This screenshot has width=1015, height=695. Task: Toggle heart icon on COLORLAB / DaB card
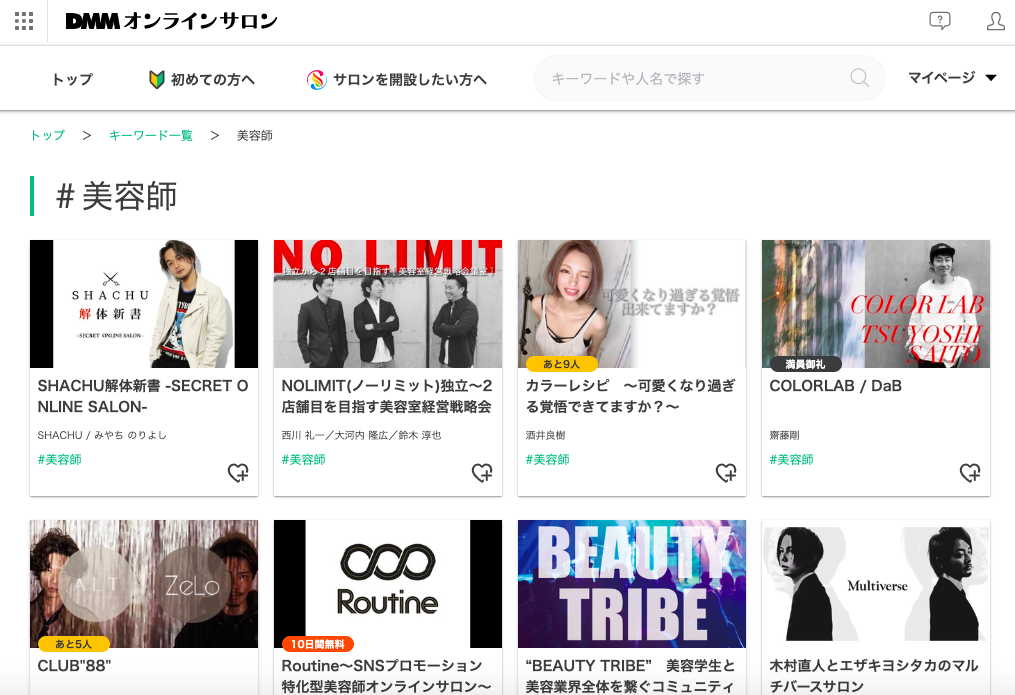click(x=970, y=472)
